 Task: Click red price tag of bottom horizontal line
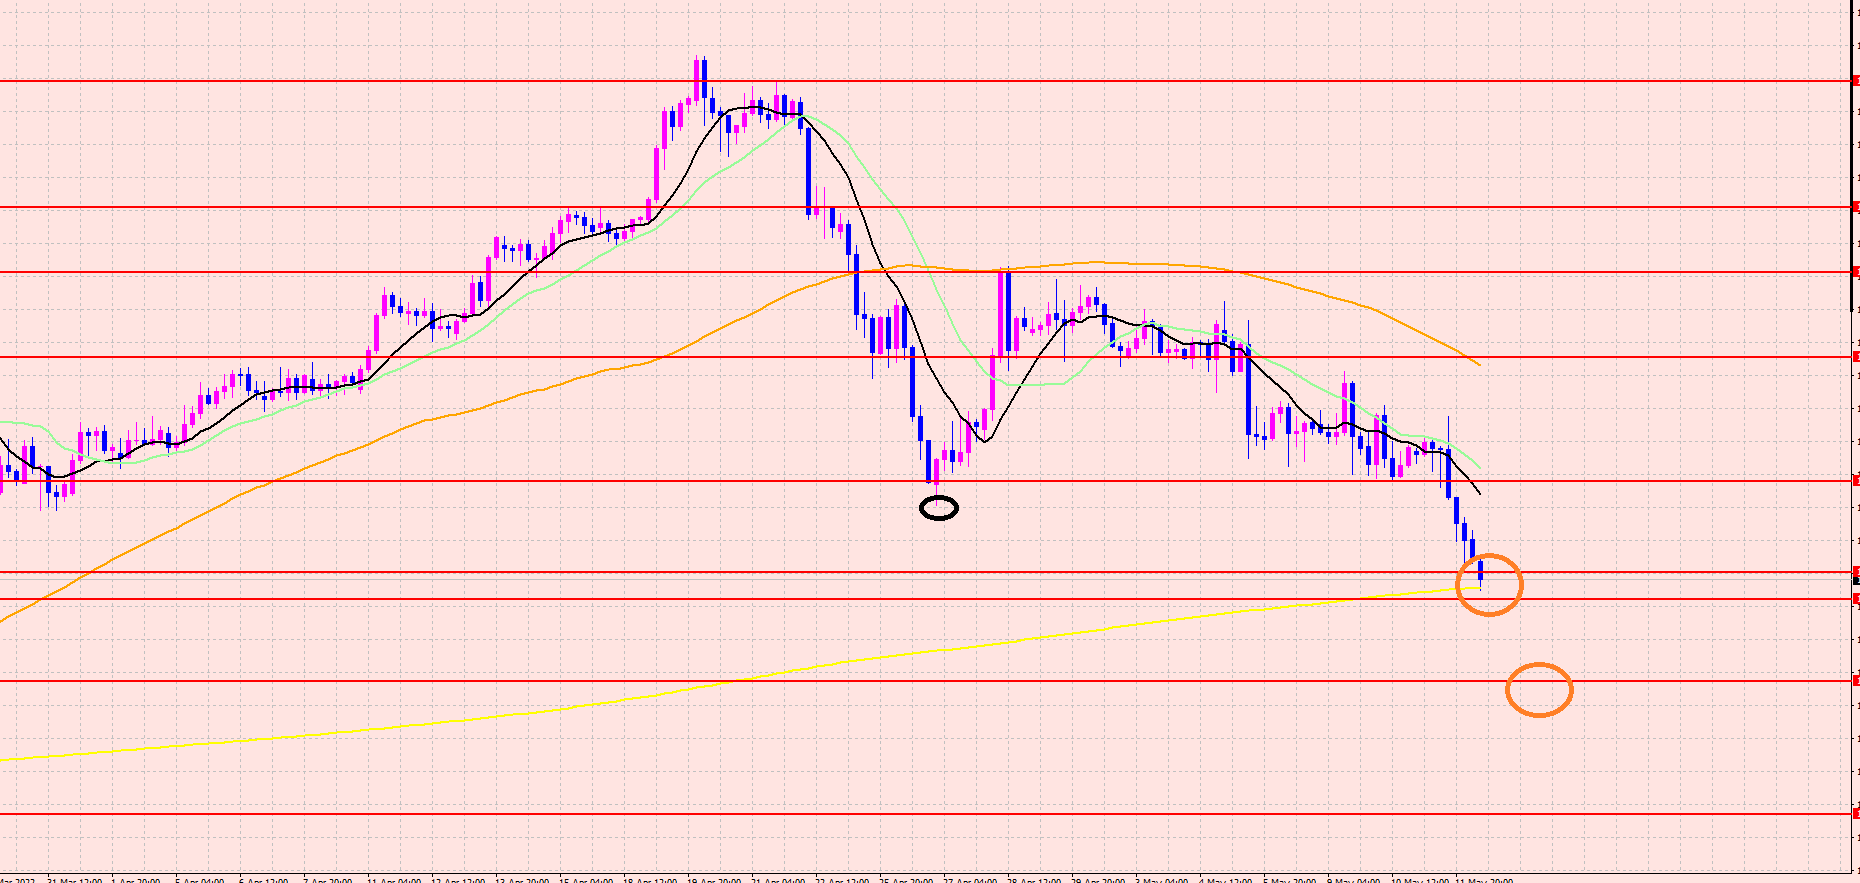1855,813
